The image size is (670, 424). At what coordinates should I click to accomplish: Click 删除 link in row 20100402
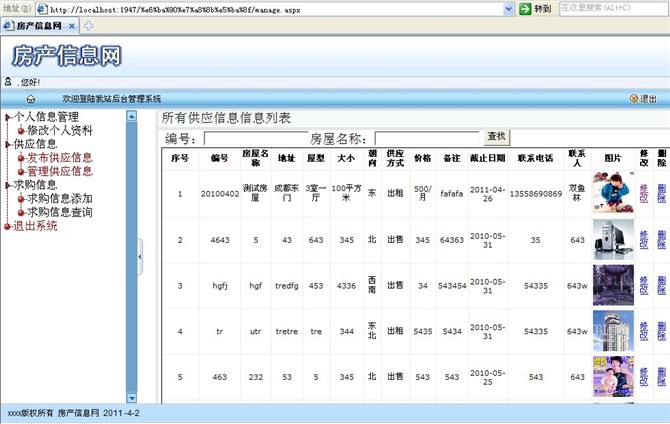click(x=661, y=193)
